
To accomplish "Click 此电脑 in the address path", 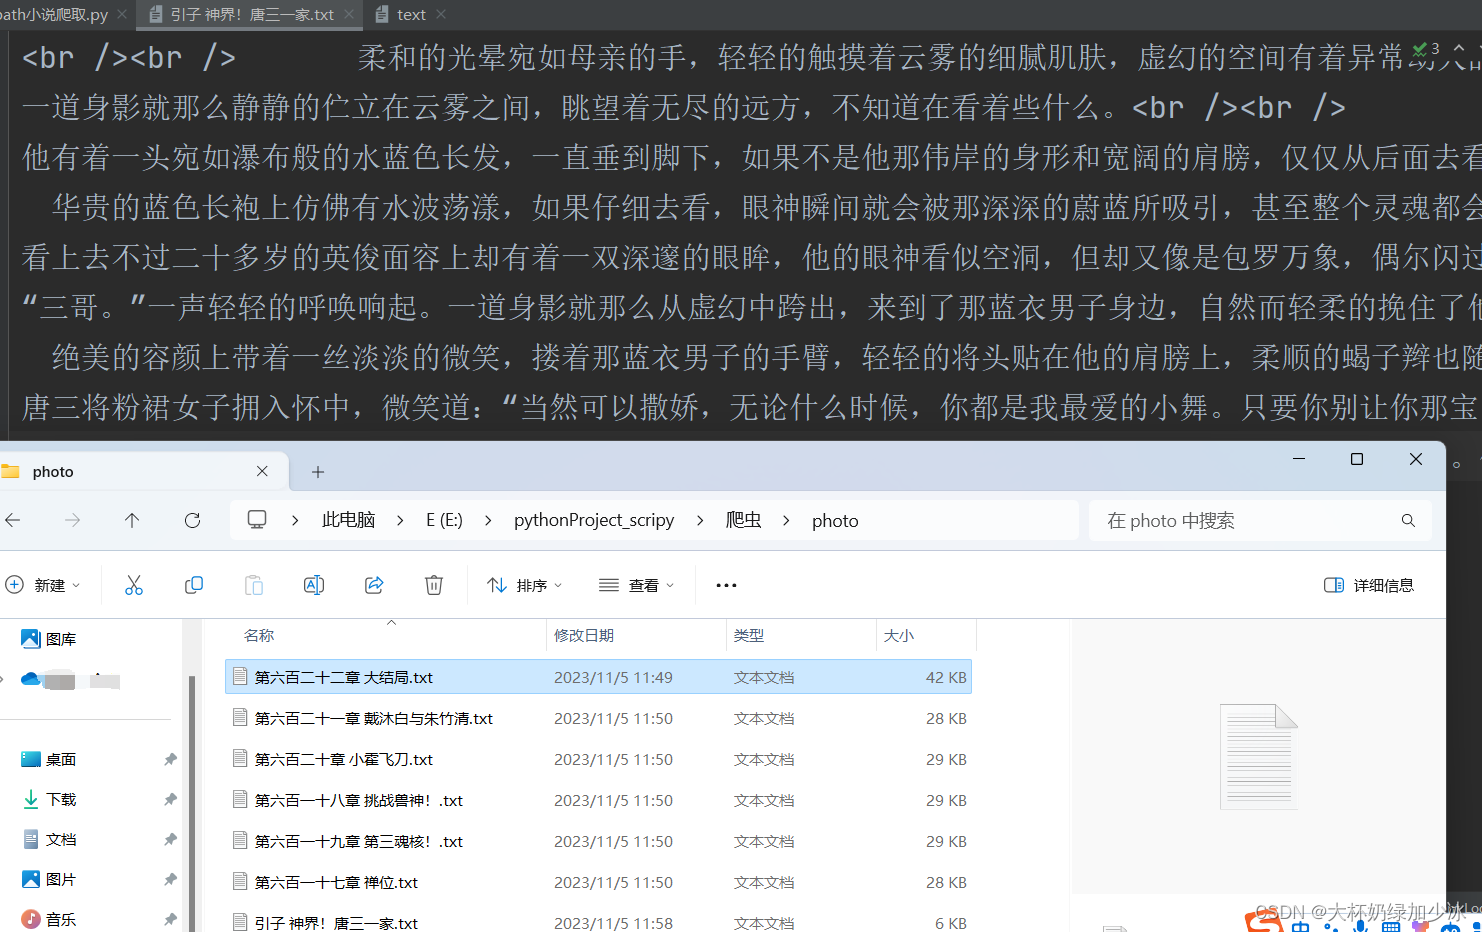I will pos(348,520).
